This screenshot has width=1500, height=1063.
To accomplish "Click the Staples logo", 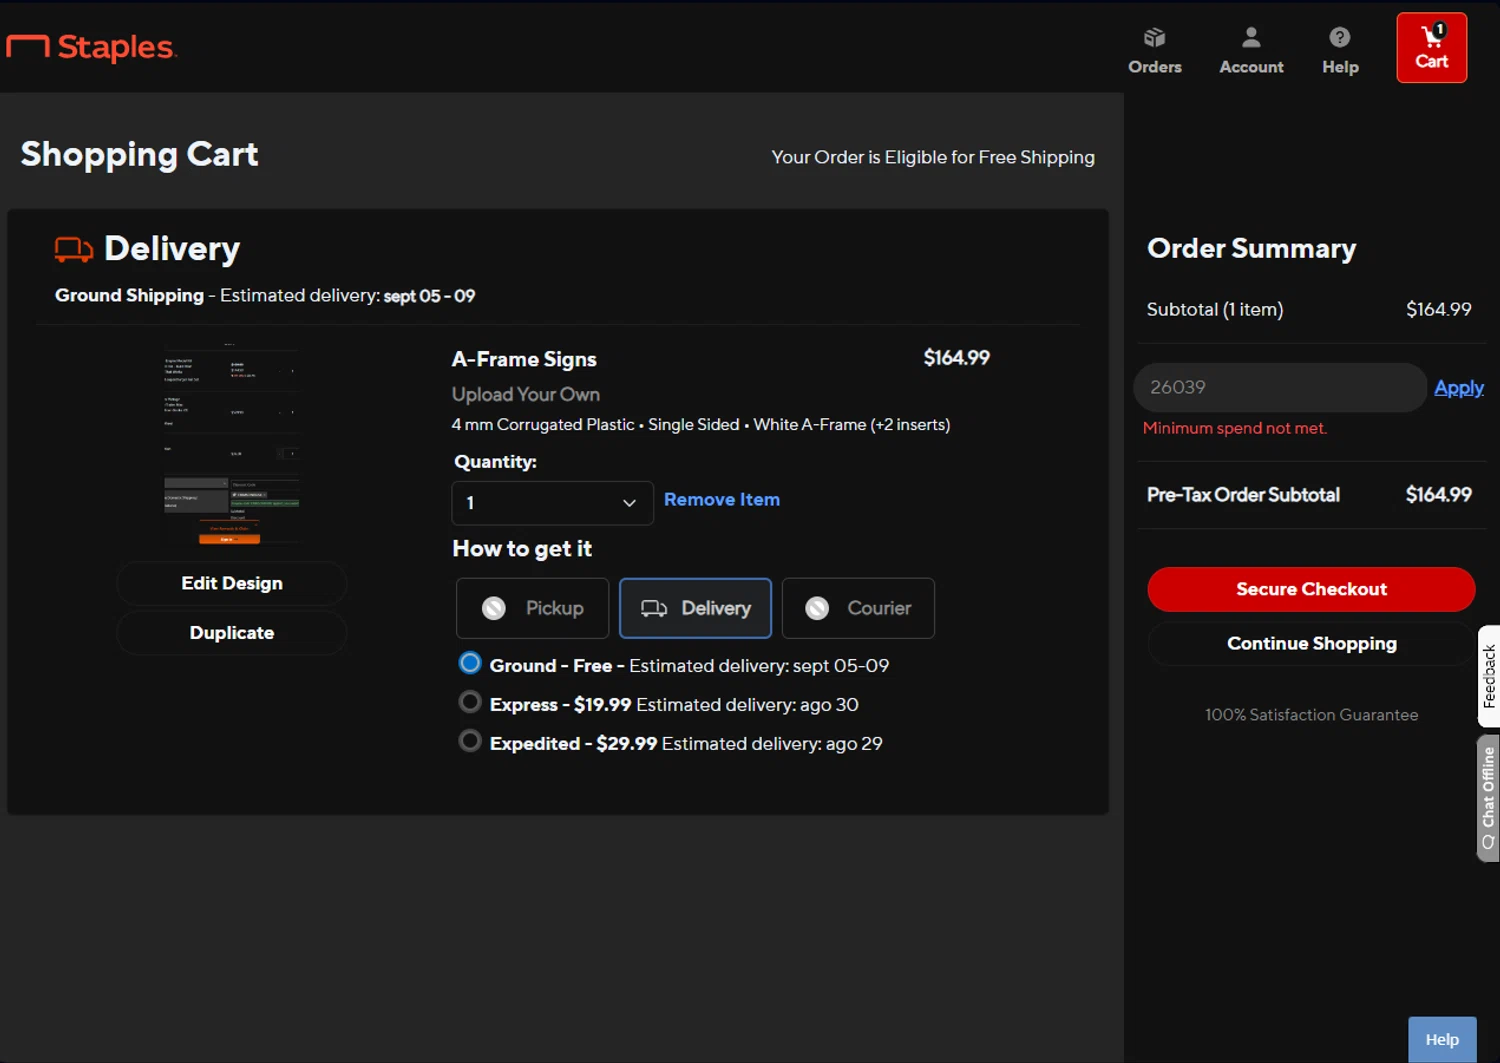I will [92, 47].
